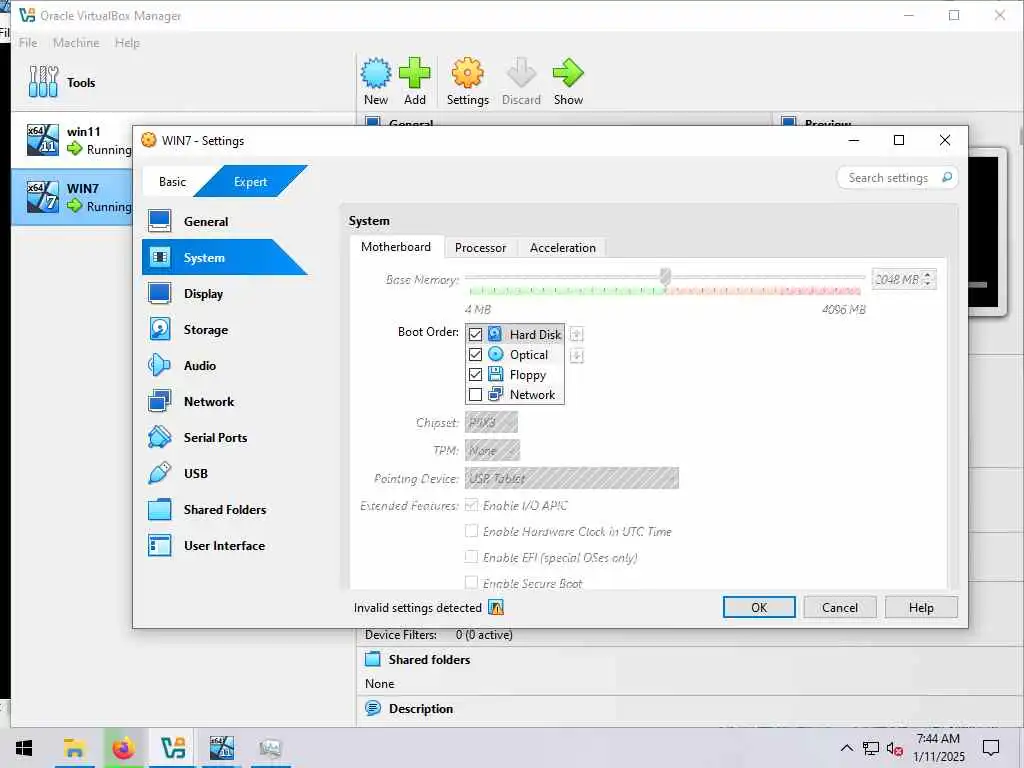The image size is (1024, 768).
Task: Uncheck the Hard Disk boot checkbox
Action: pos(475,334)
